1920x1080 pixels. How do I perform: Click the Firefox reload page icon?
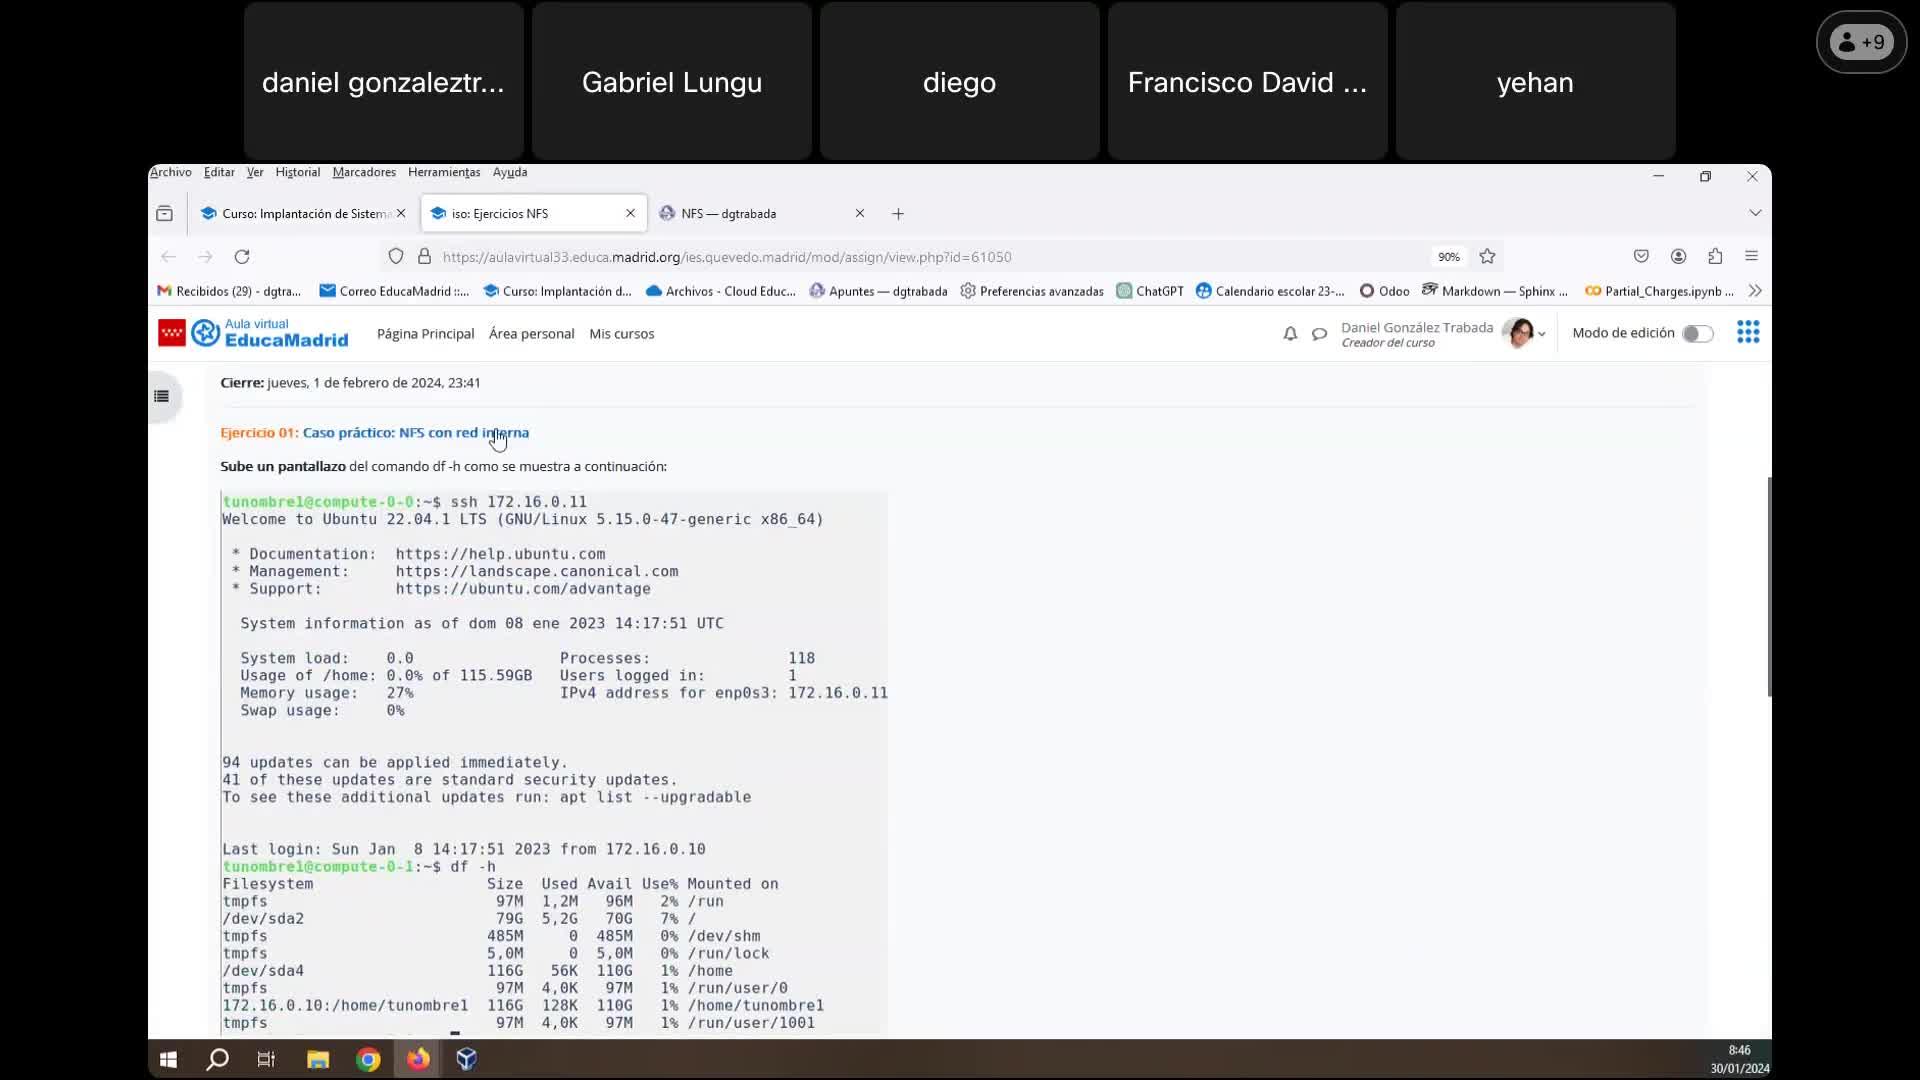[242, 257]
